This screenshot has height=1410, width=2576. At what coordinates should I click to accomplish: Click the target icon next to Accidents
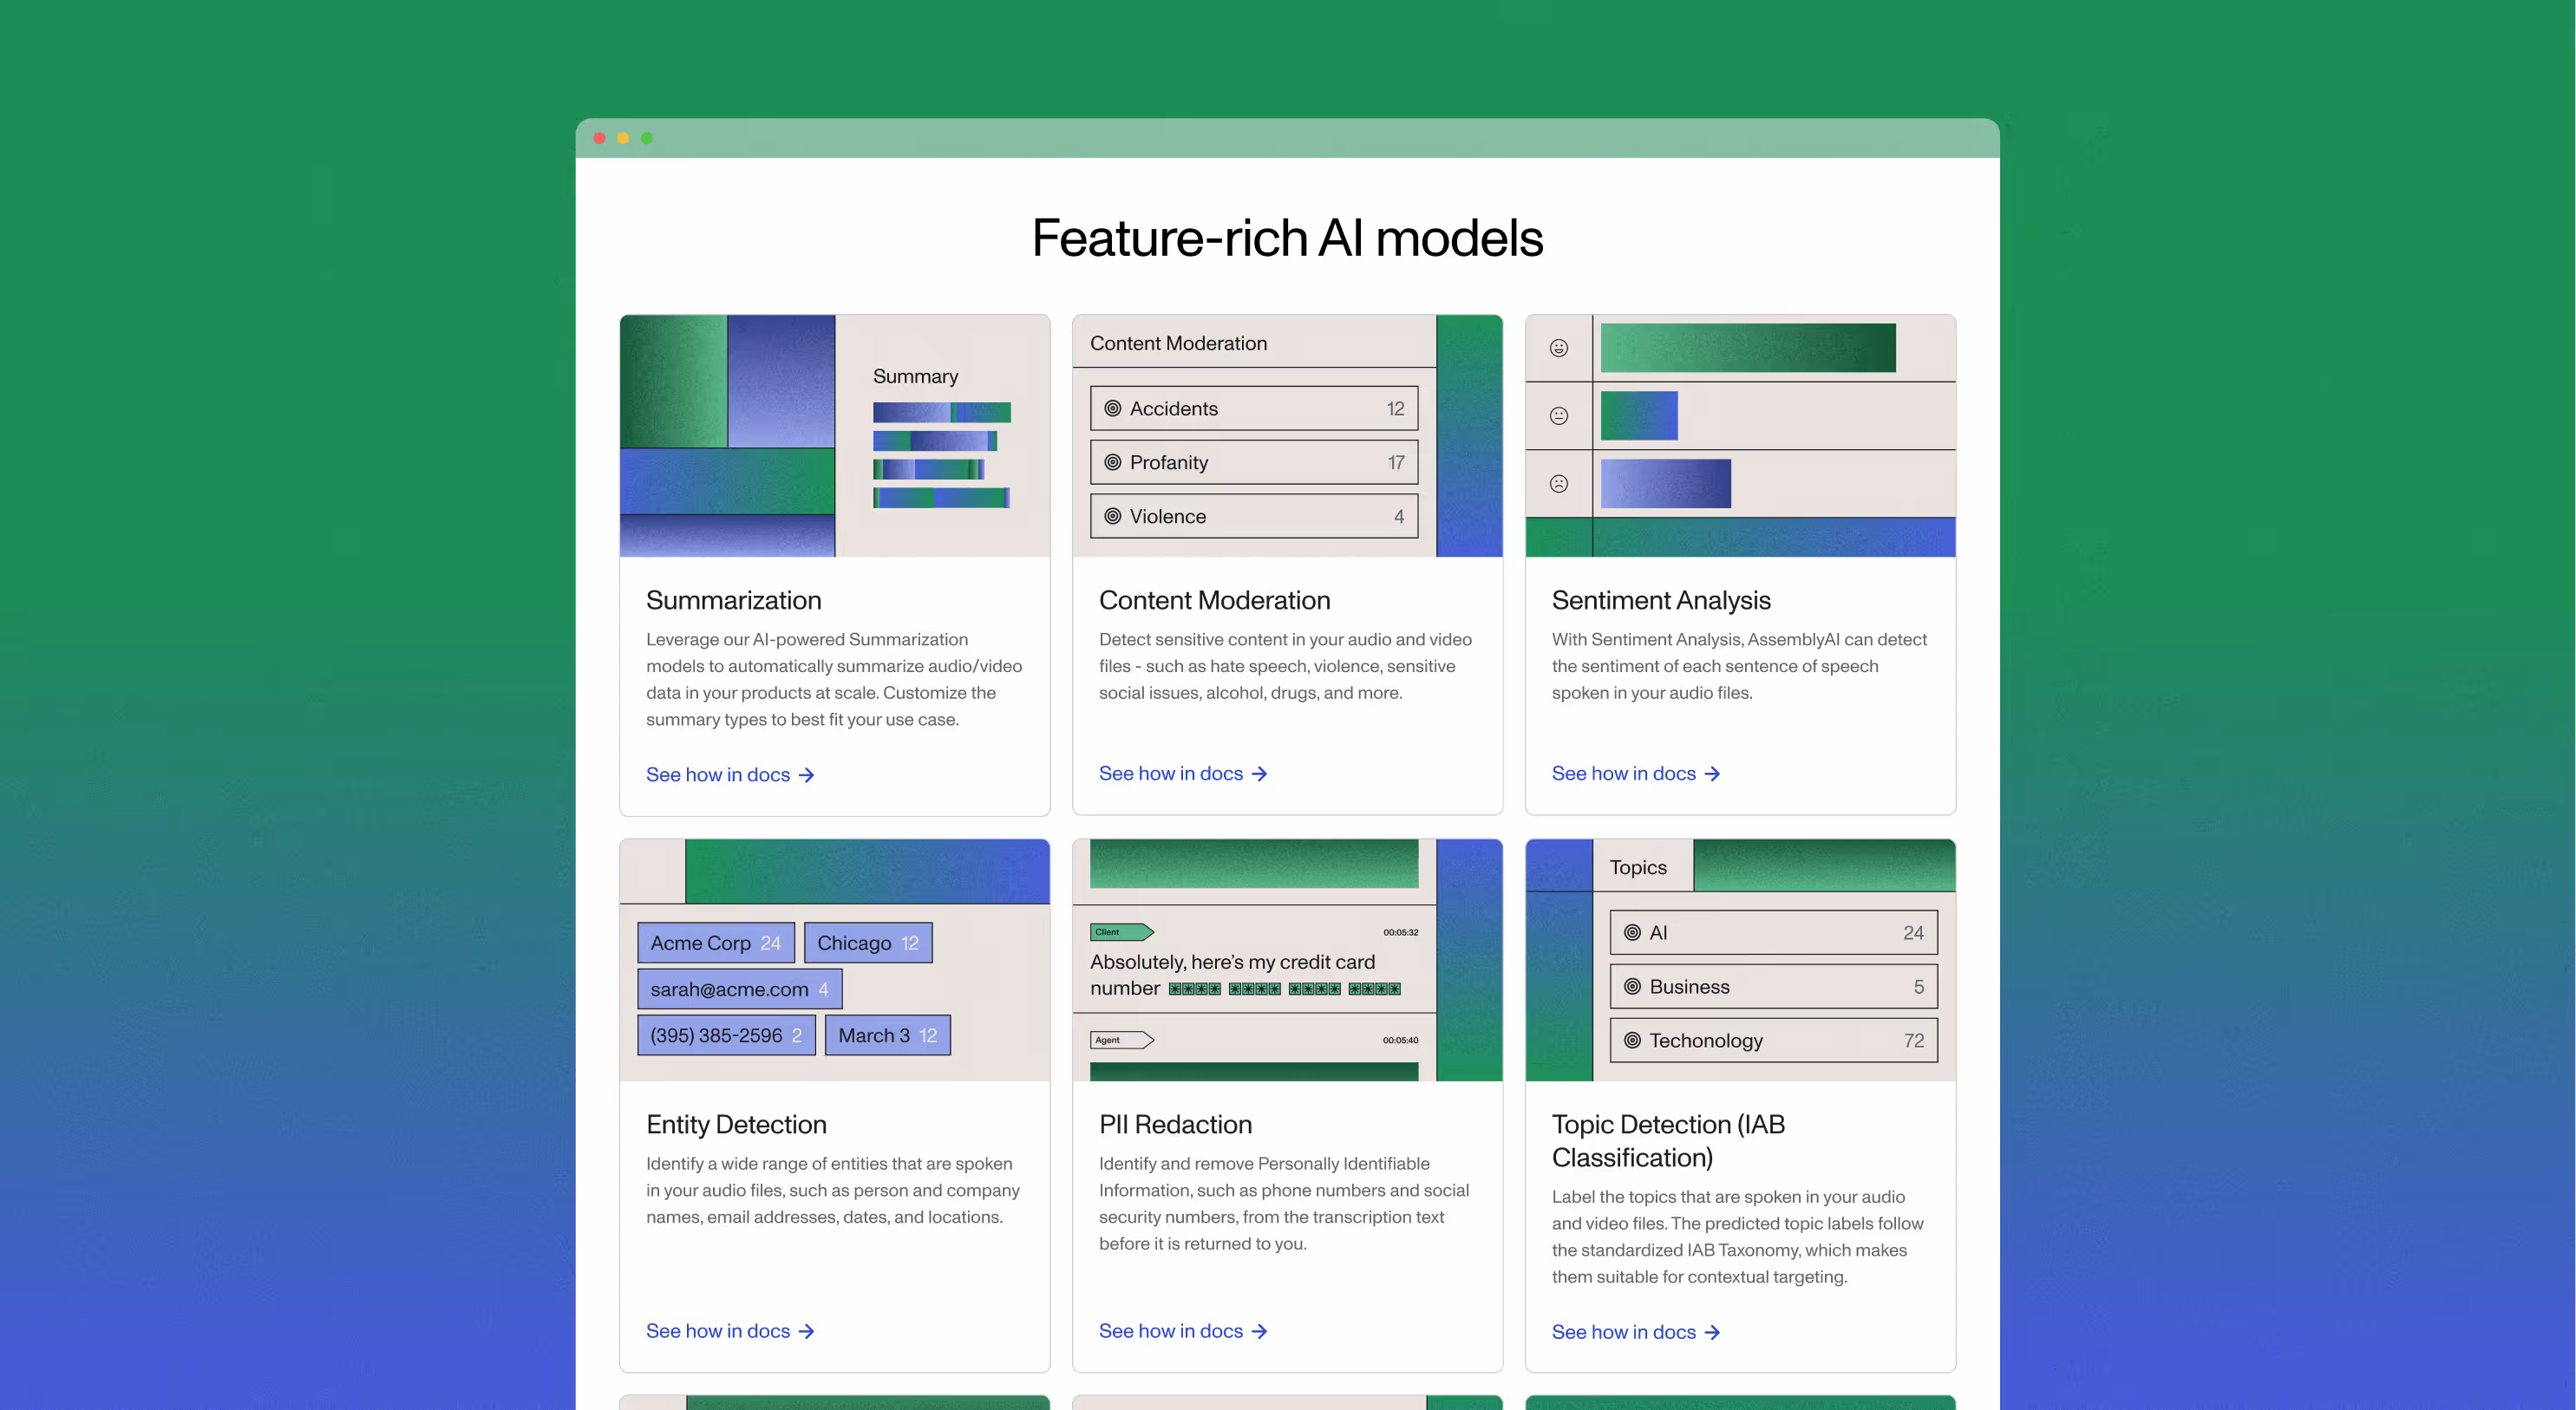[1112, 408]
